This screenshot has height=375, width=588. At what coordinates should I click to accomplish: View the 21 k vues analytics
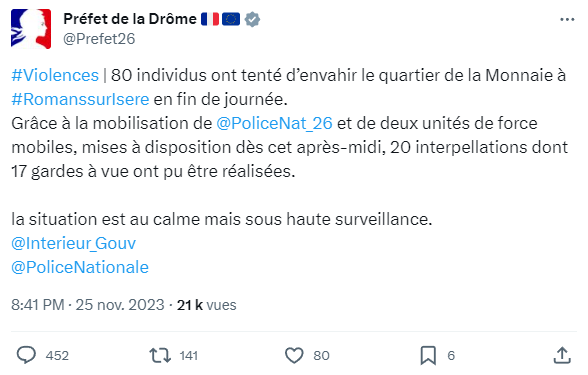(207, 304)
